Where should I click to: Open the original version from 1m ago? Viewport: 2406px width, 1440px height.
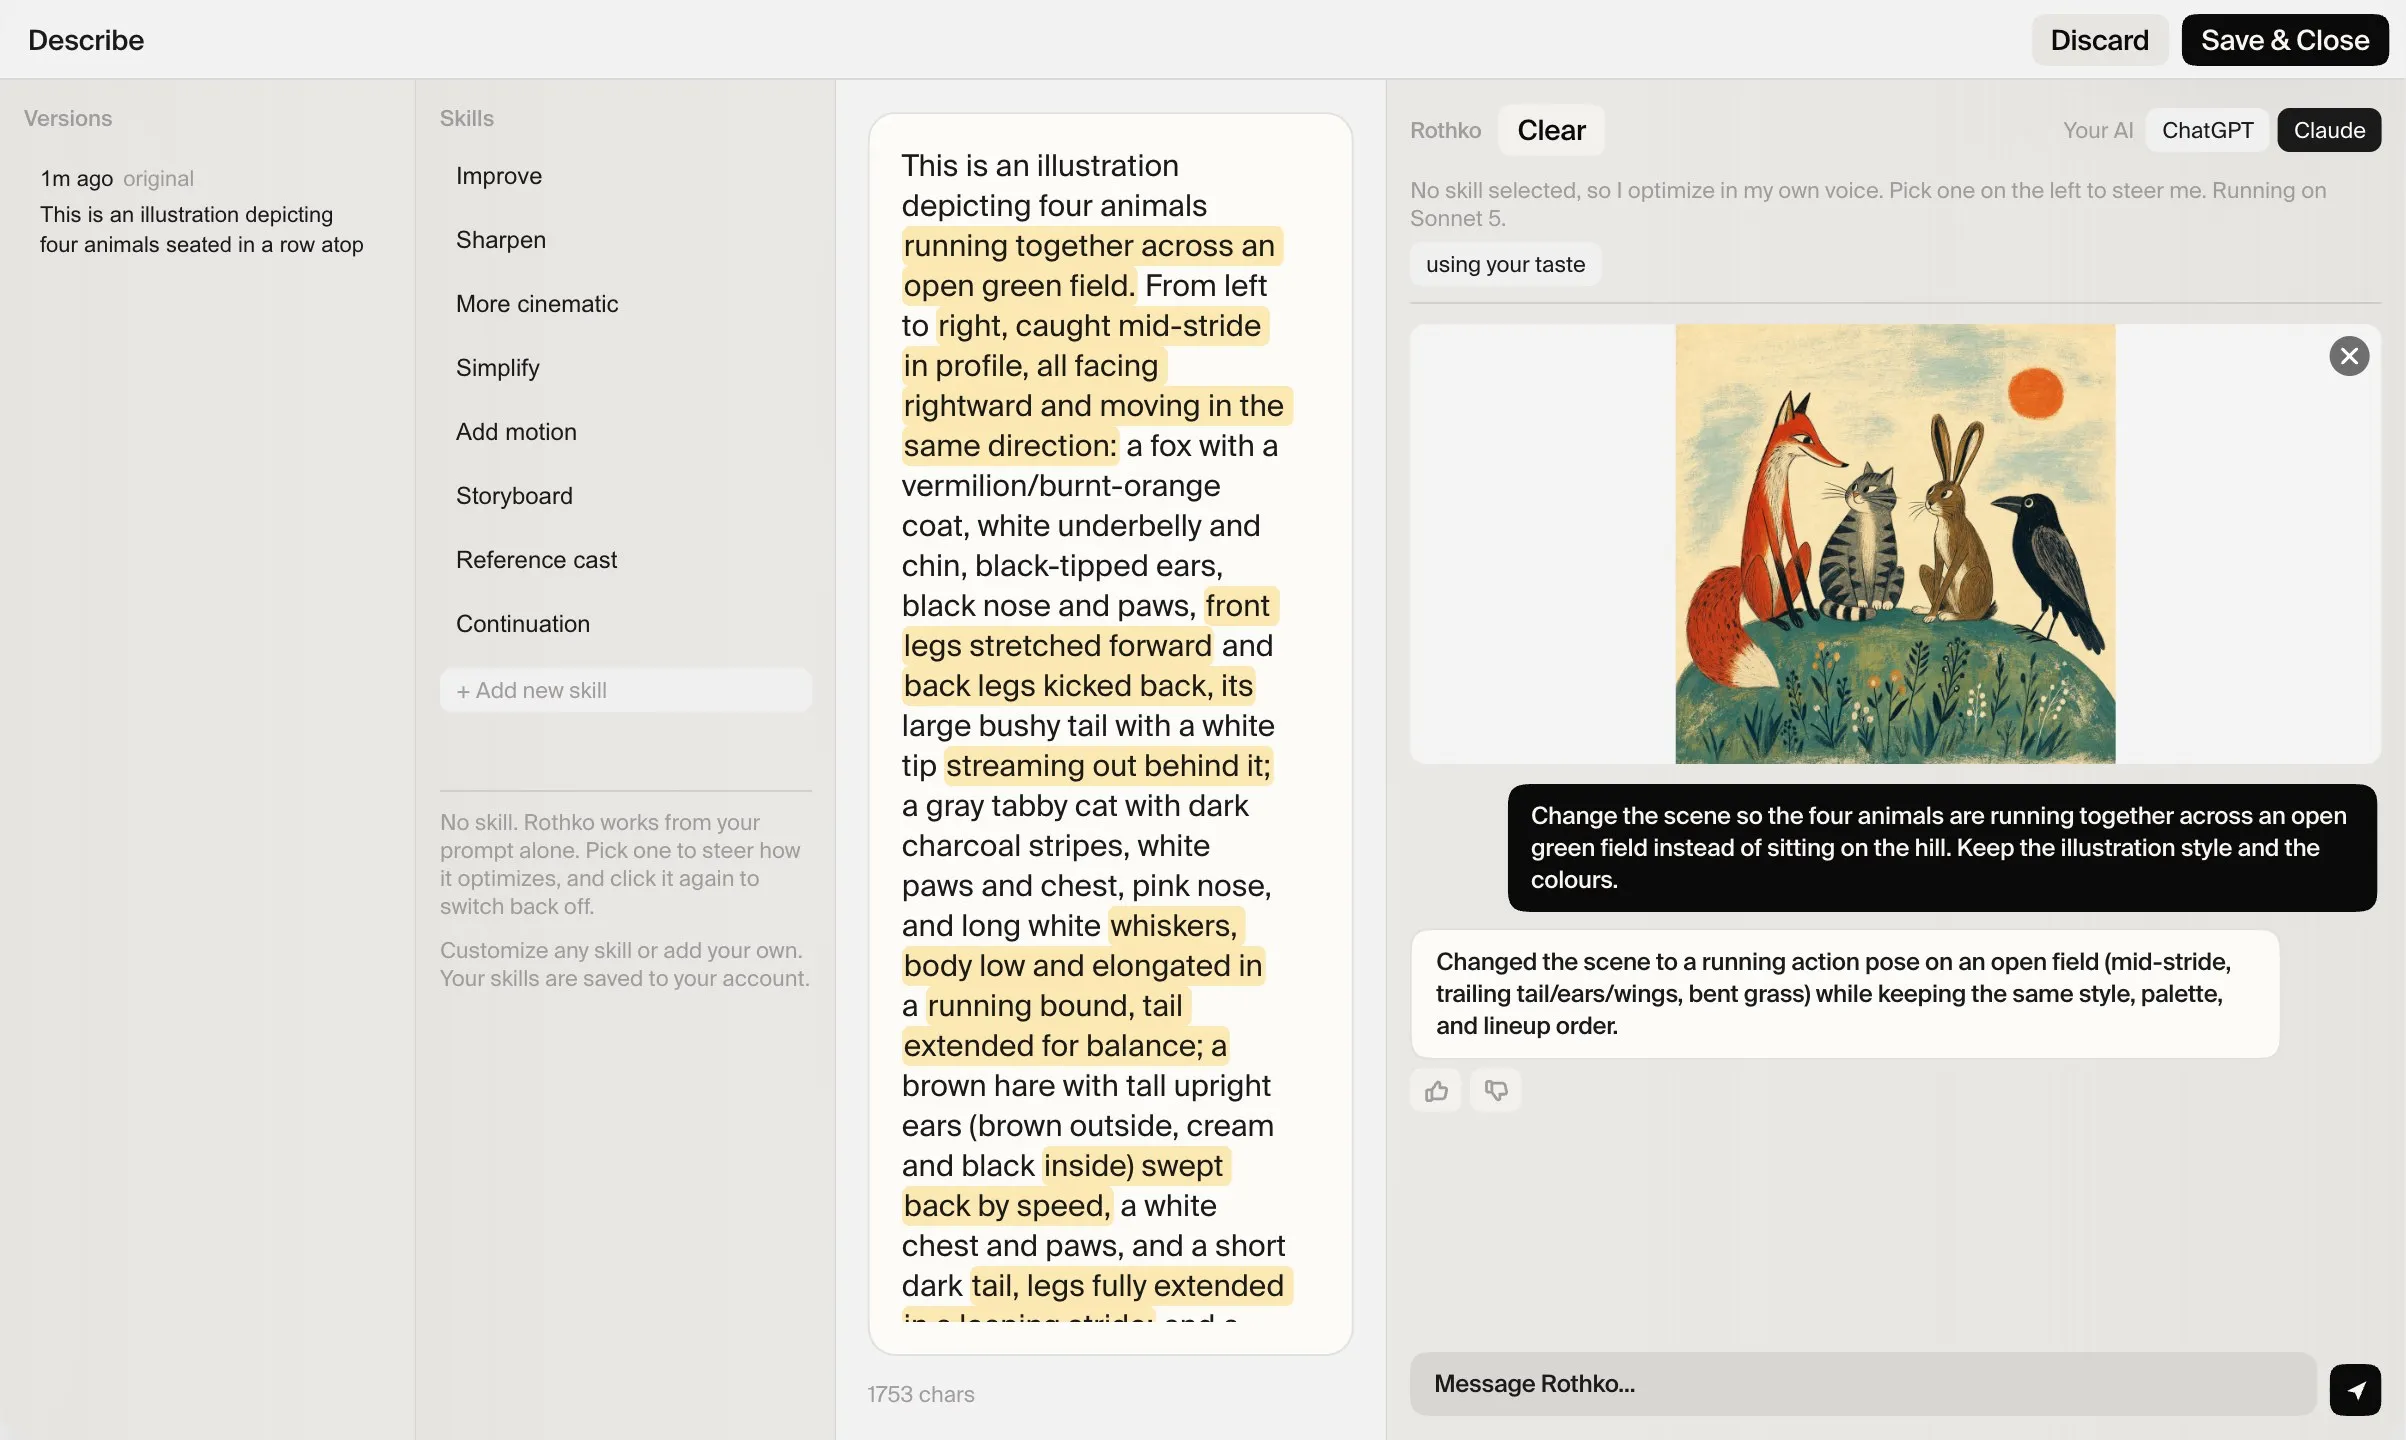pos(207,212)
